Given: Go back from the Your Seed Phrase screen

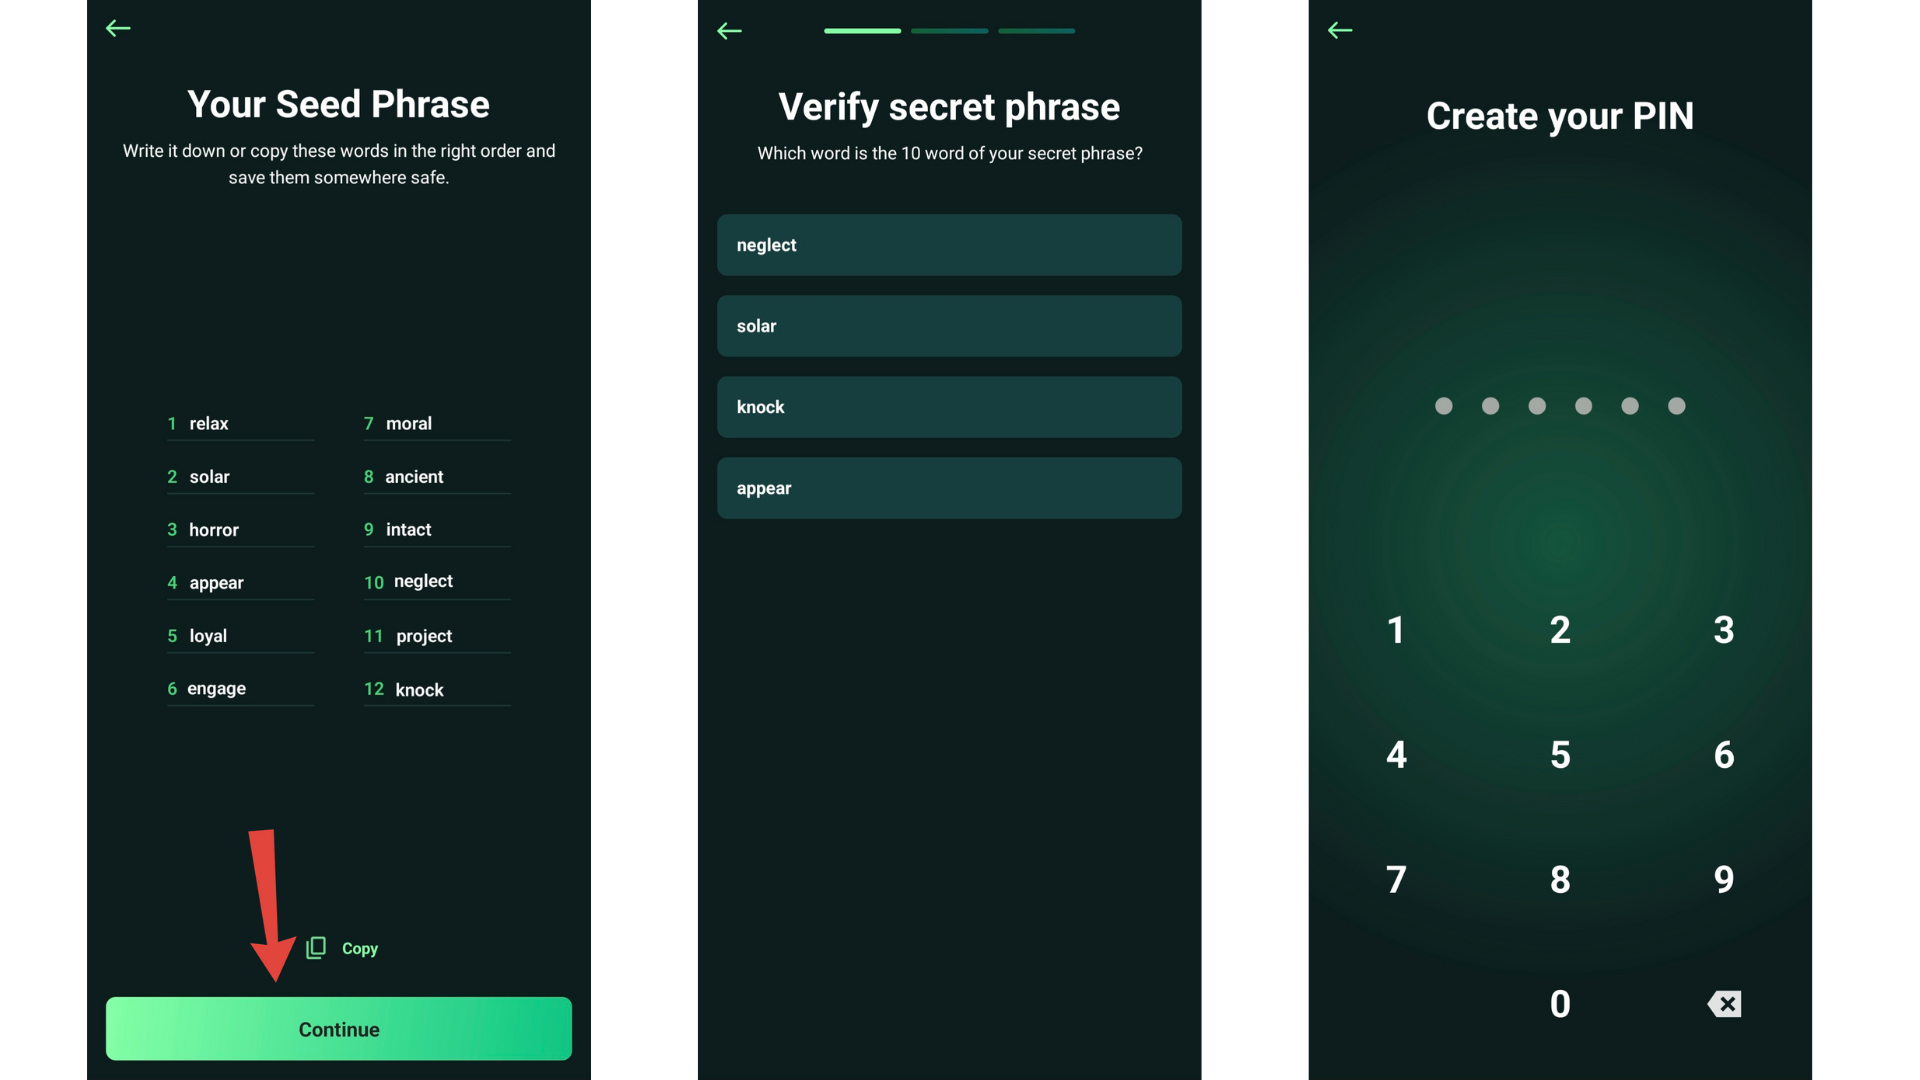Looking at the screenshot, I should coord(118,28).
